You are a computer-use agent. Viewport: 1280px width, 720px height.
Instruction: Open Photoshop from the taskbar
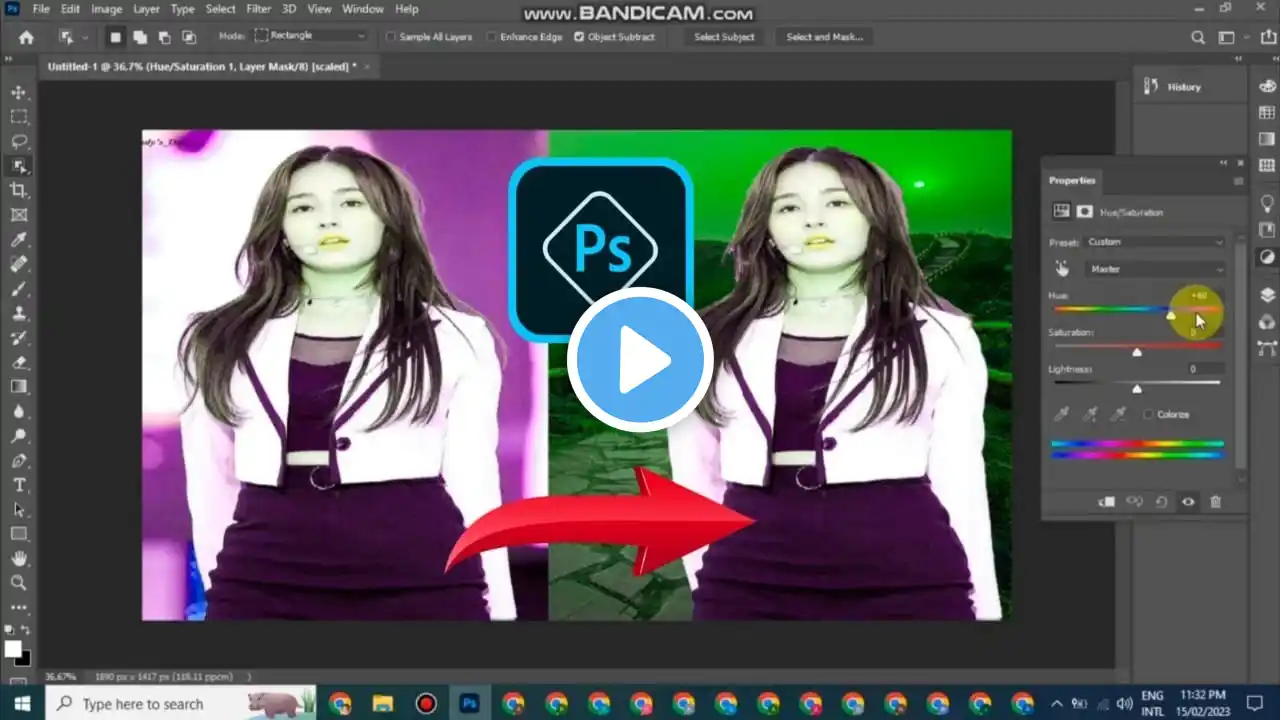click(x=469, y=703)
